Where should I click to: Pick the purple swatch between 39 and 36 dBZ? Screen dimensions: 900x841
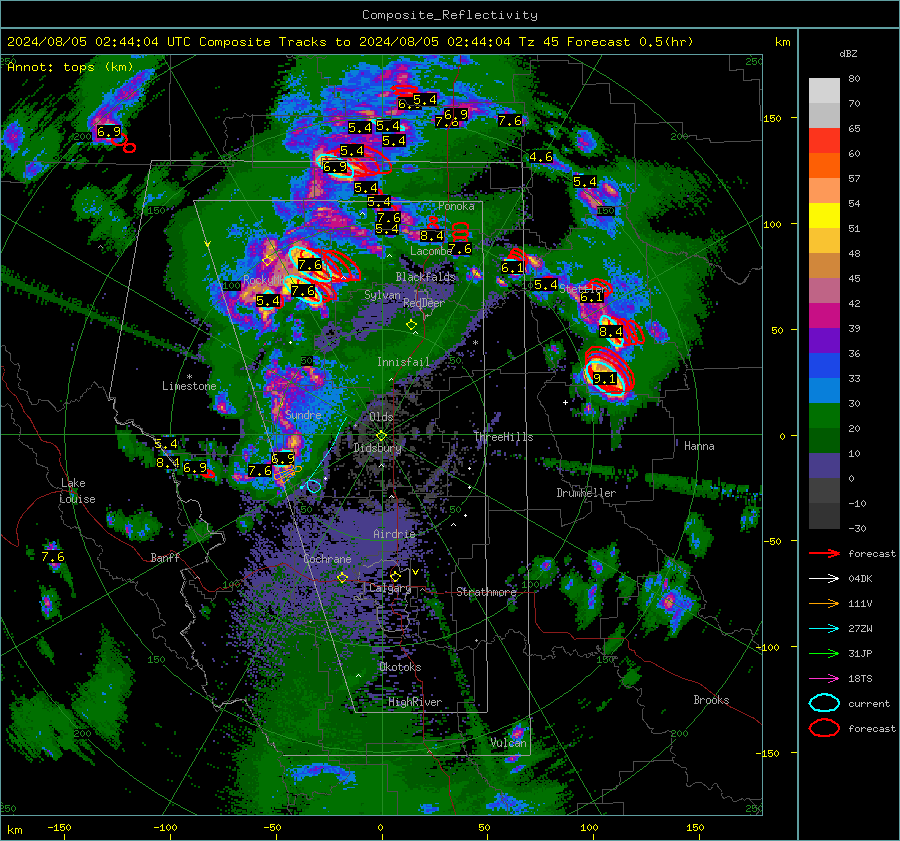pos(824,340)
